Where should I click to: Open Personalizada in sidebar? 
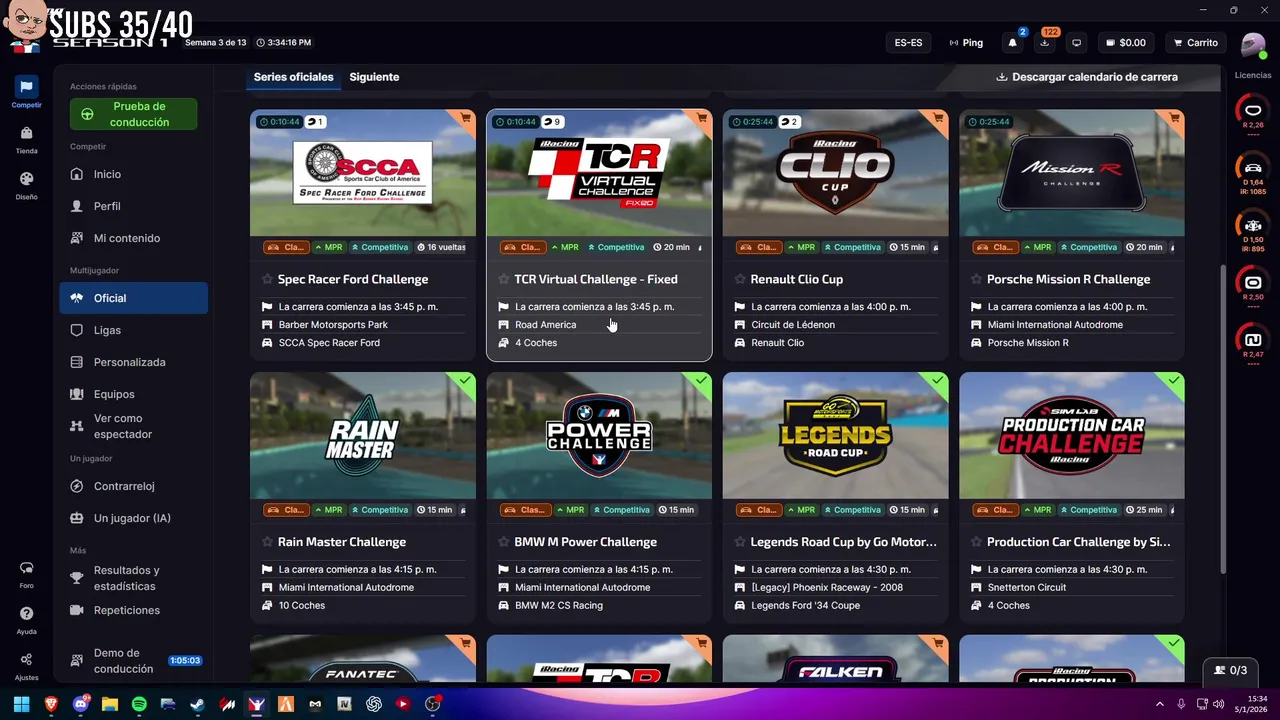(x=134, y=362)
